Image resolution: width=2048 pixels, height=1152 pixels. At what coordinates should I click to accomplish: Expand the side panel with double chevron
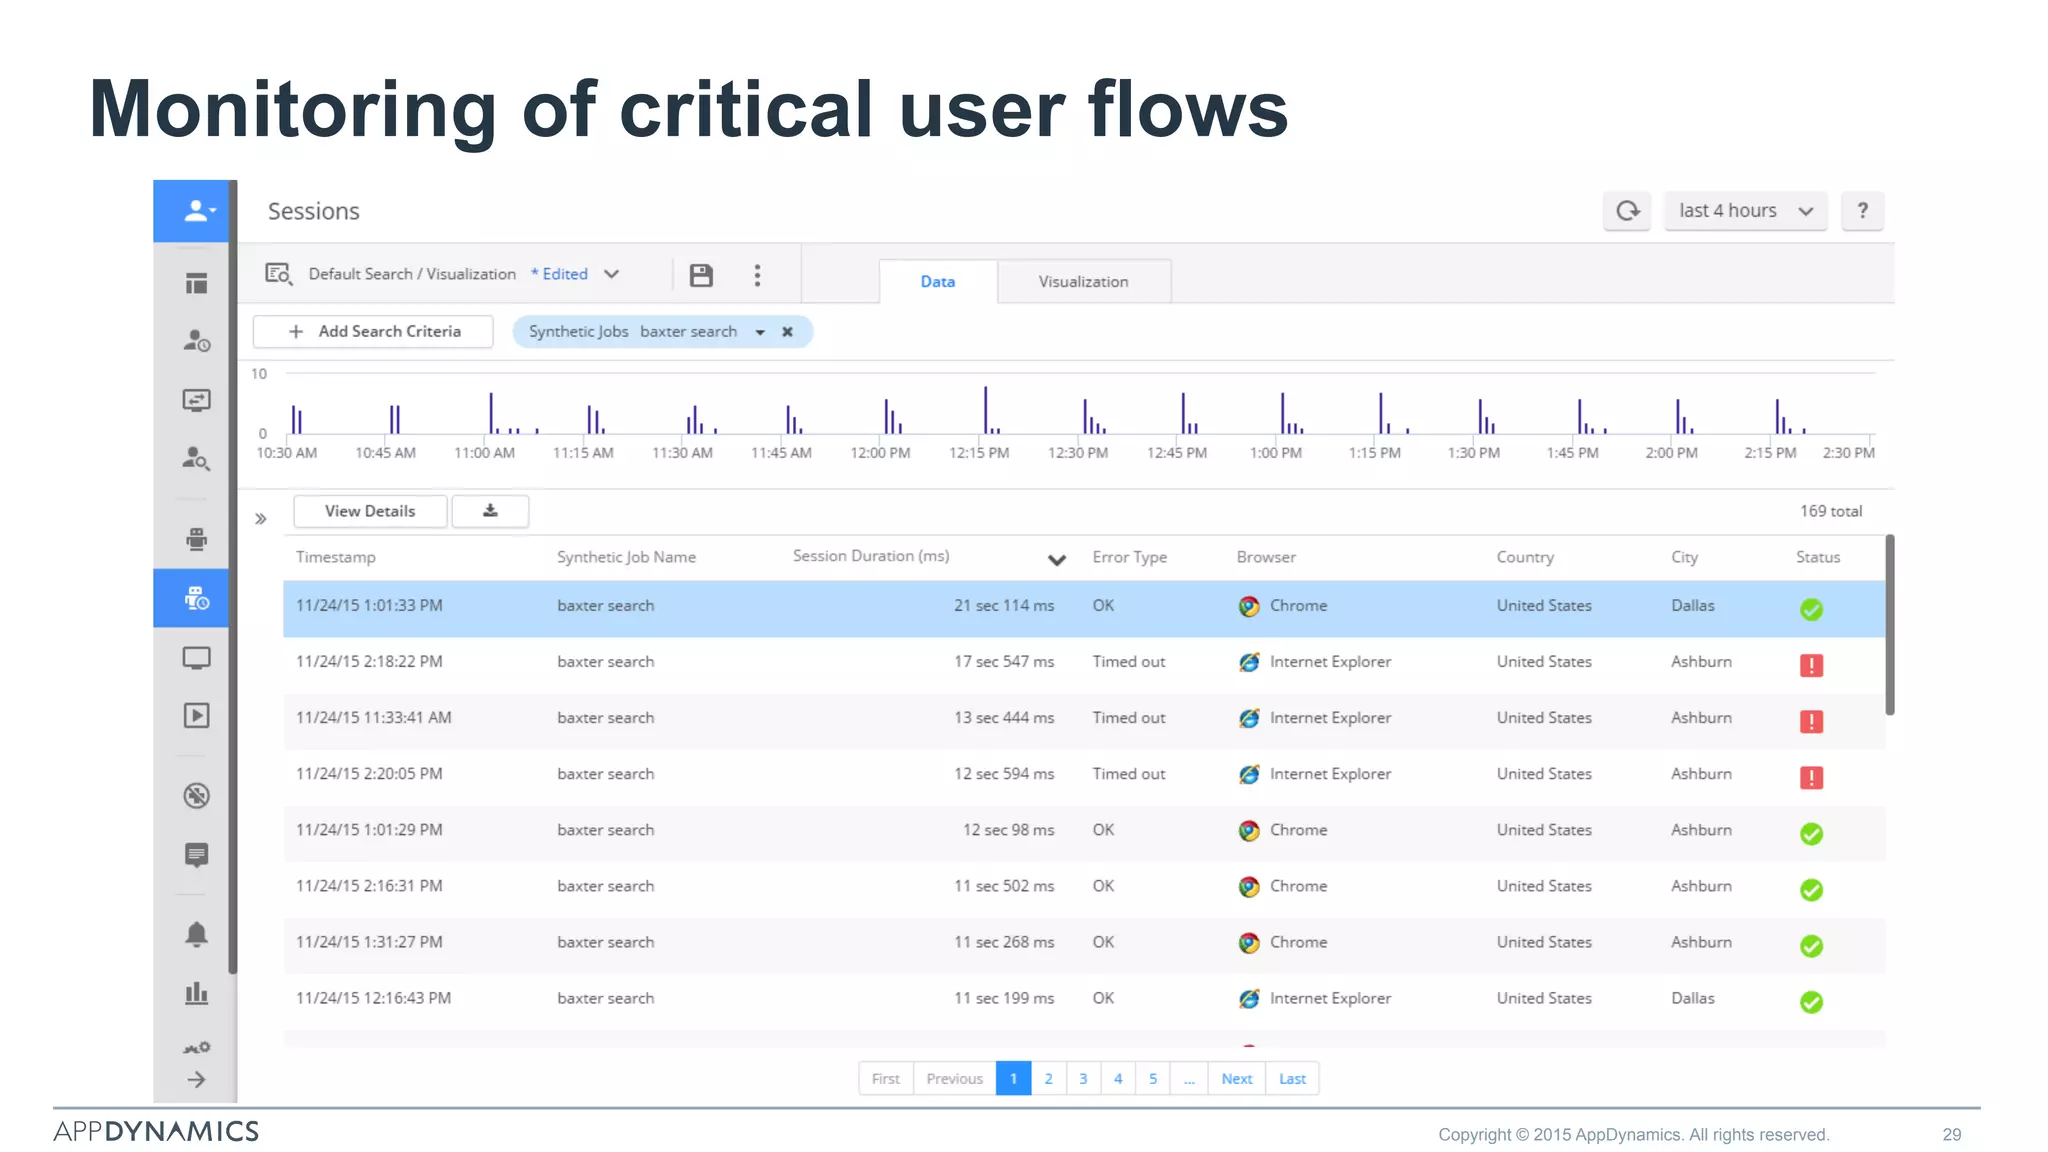(x=261, y=519)
